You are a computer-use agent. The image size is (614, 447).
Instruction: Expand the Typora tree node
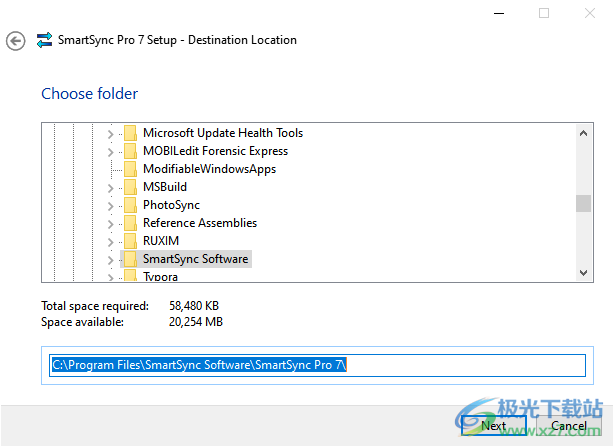(110, 278)
